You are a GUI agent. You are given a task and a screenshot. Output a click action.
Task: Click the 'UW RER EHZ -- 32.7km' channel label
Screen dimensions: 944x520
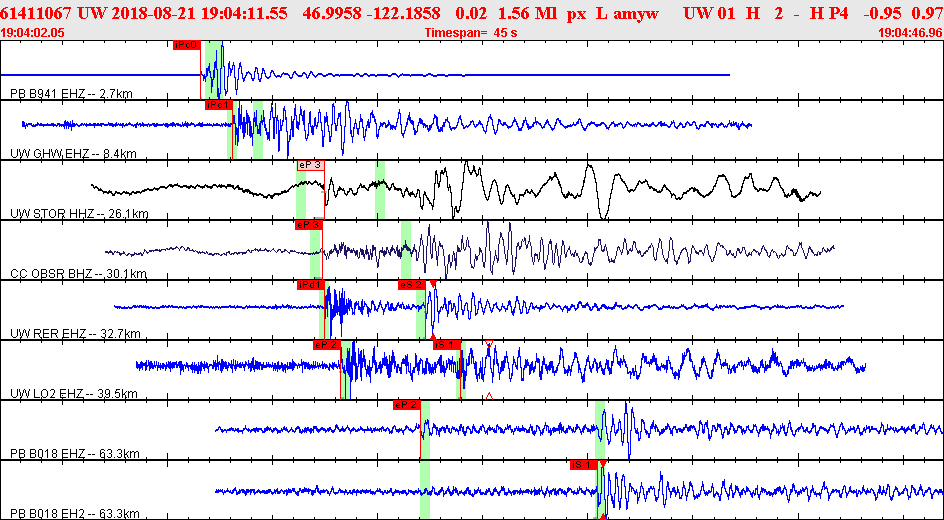76,333
